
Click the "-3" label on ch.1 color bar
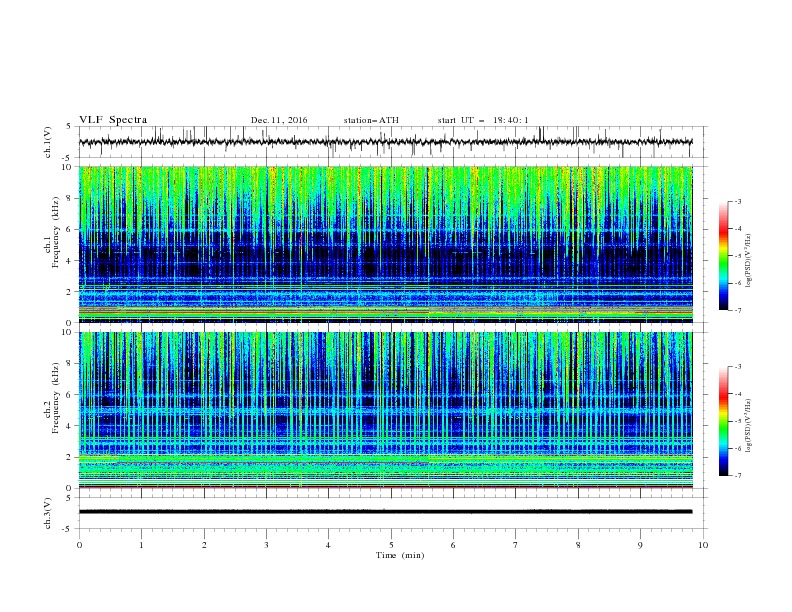[738, 201]
